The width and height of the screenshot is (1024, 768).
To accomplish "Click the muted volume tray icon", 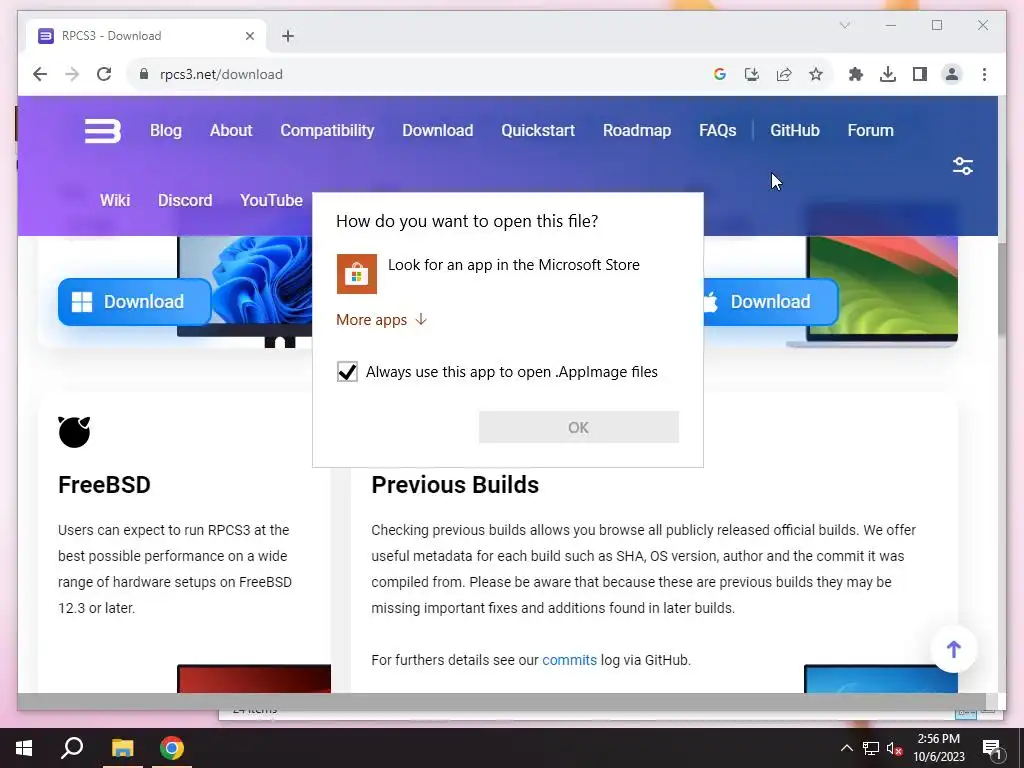I will pyautogui.click(x=894, y=748).
